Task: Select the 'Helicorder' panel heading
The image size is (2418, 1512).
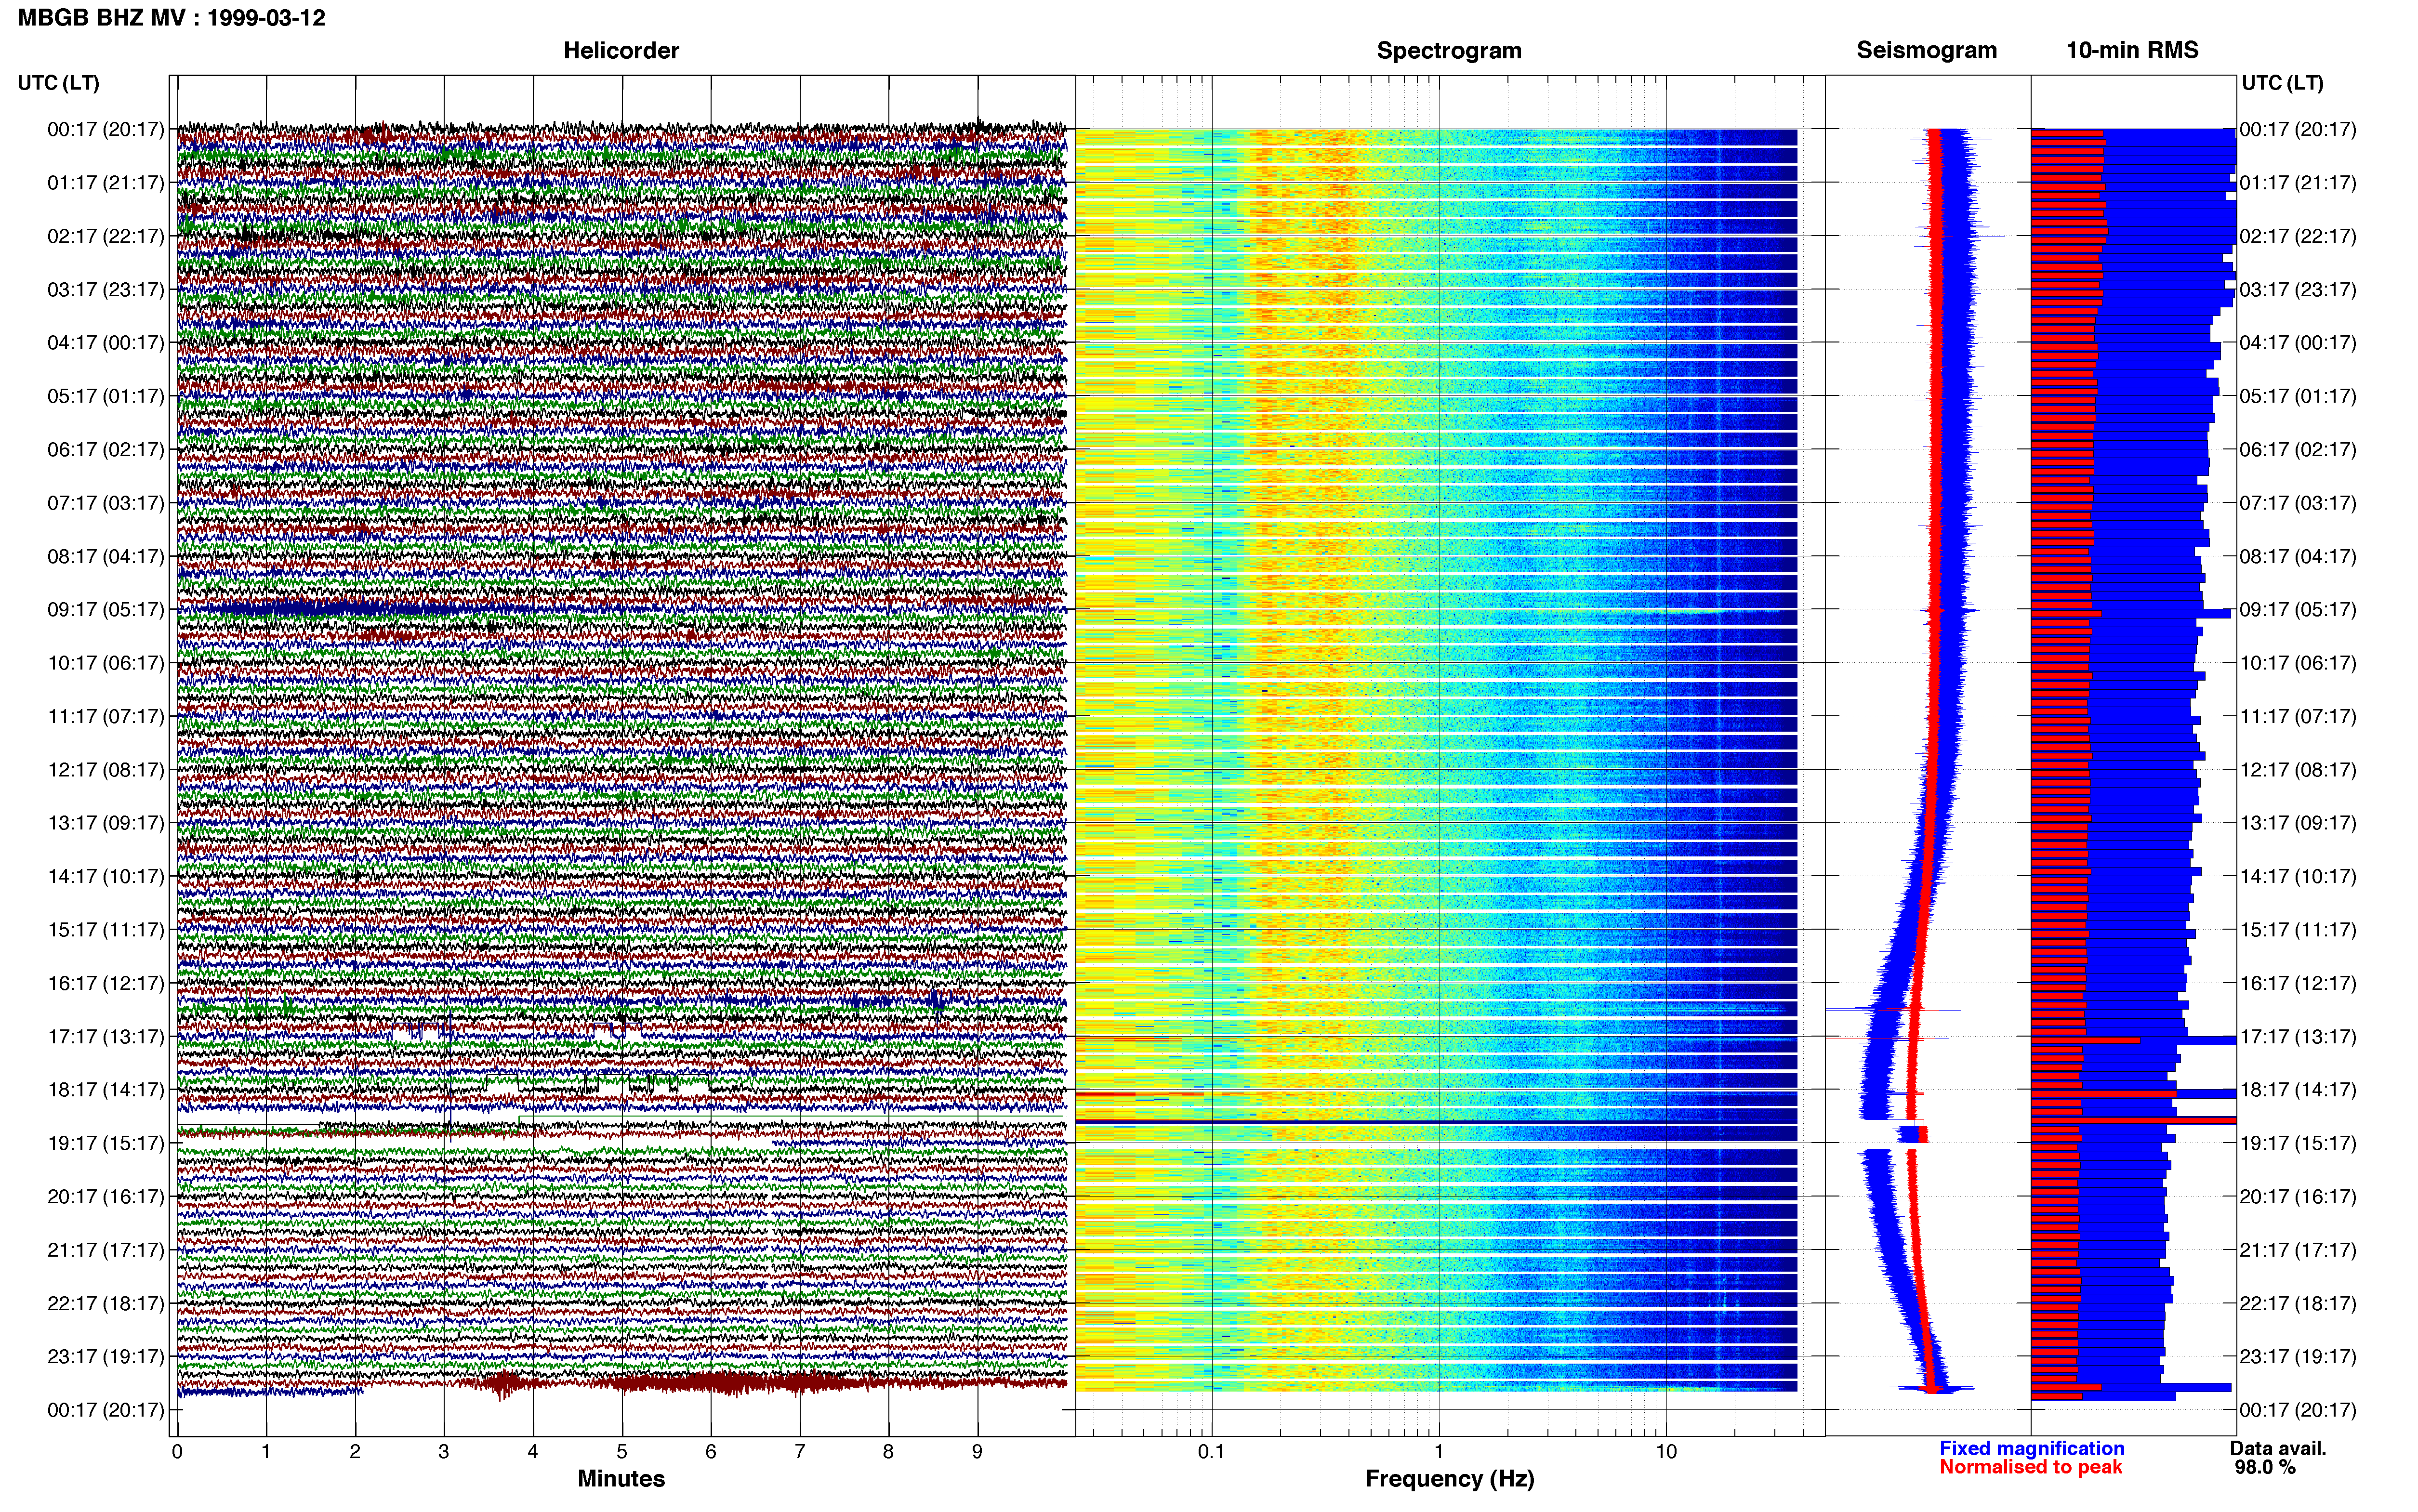Action: (x=621, y=50)
